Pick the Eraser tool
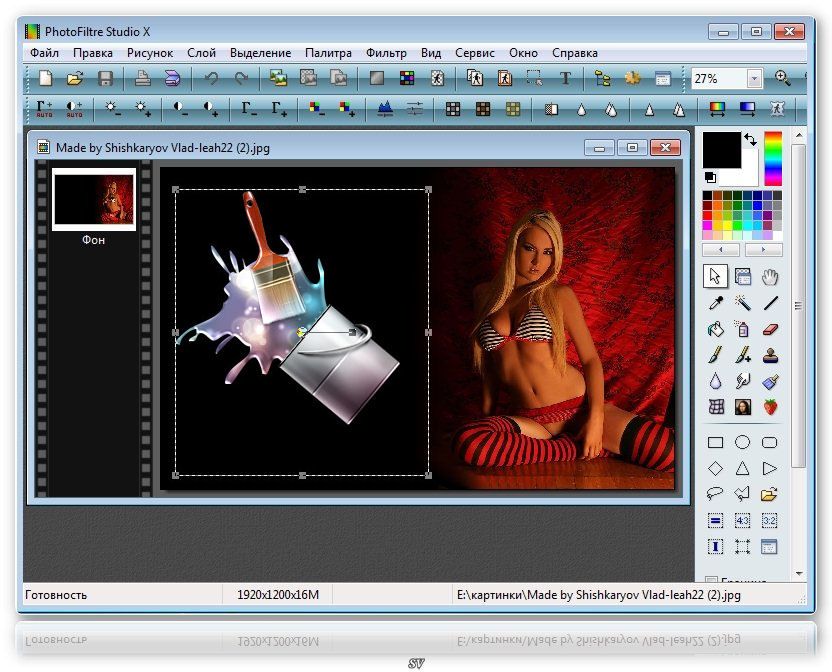832x672 pixels. pyautogui.click(x=770, y=329)
